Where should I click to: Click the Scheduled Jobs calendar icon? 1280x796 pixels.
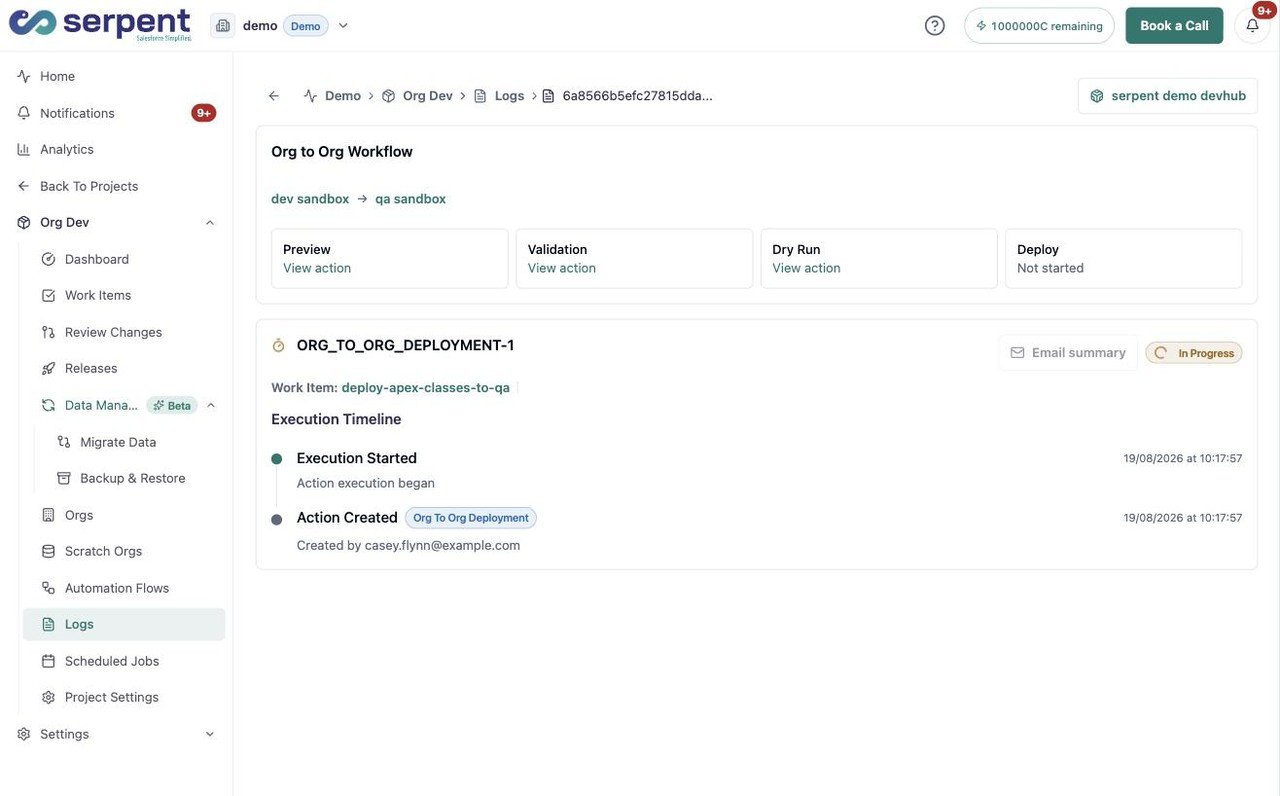click(48, 661)
